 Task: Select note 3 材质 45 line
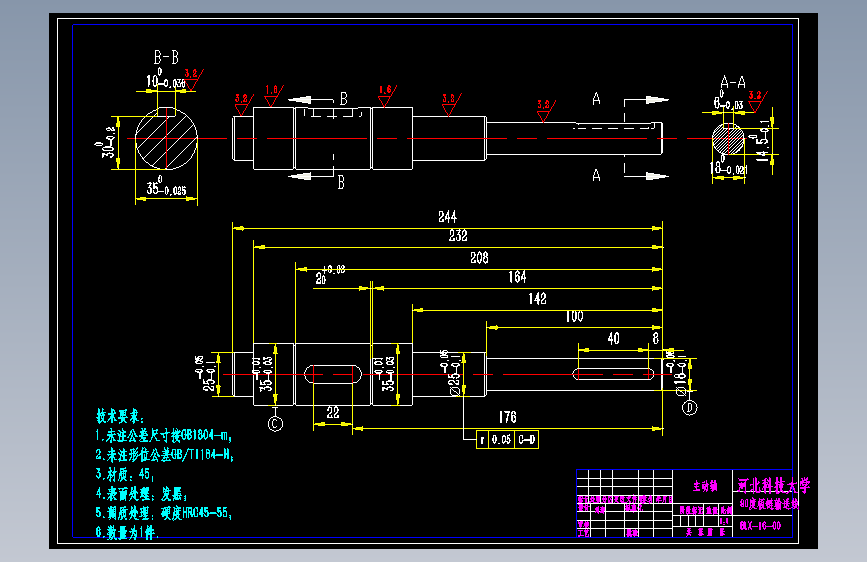[x=124, y=475]
